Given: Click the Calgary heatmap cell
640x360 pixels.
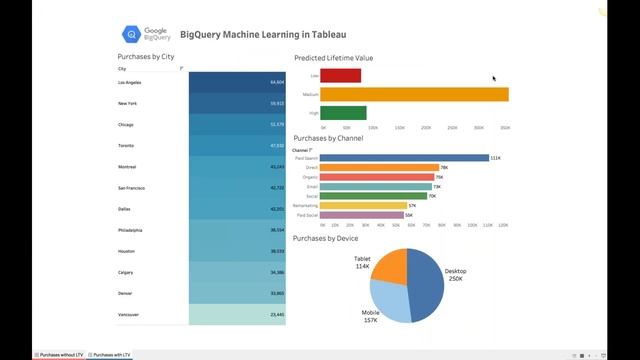Looking at the screenshot, I should point(237,272).
